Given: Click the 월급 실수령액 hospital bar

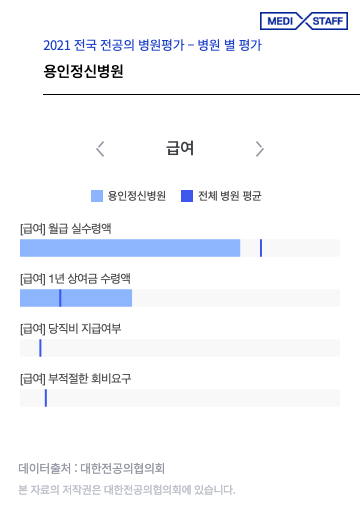Looking at the screenshot, I should pos(130,248).
